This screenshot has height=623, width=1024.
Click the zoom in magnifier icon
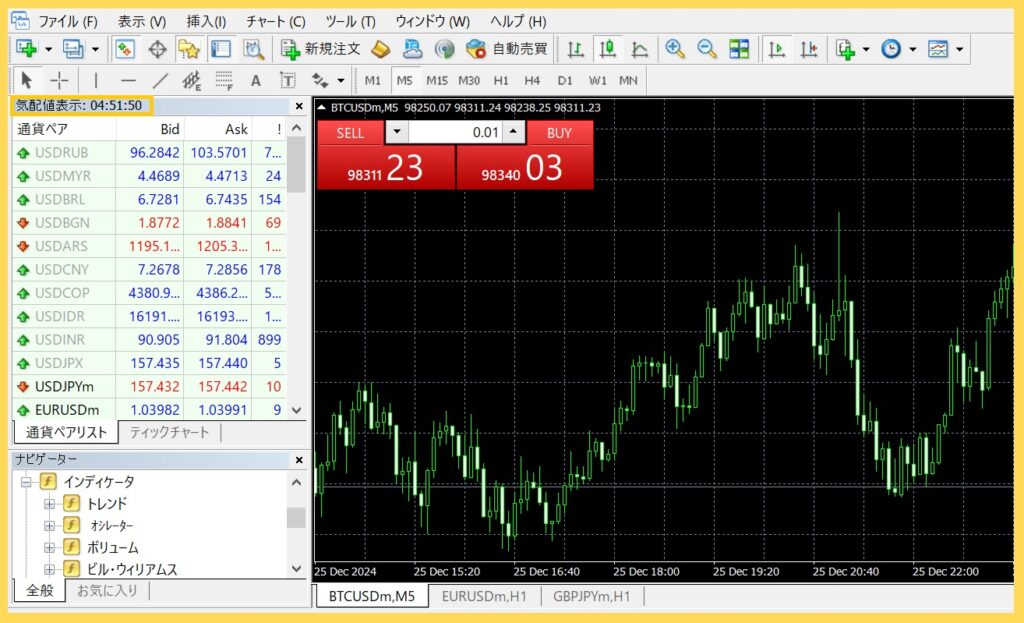(675, 48)
